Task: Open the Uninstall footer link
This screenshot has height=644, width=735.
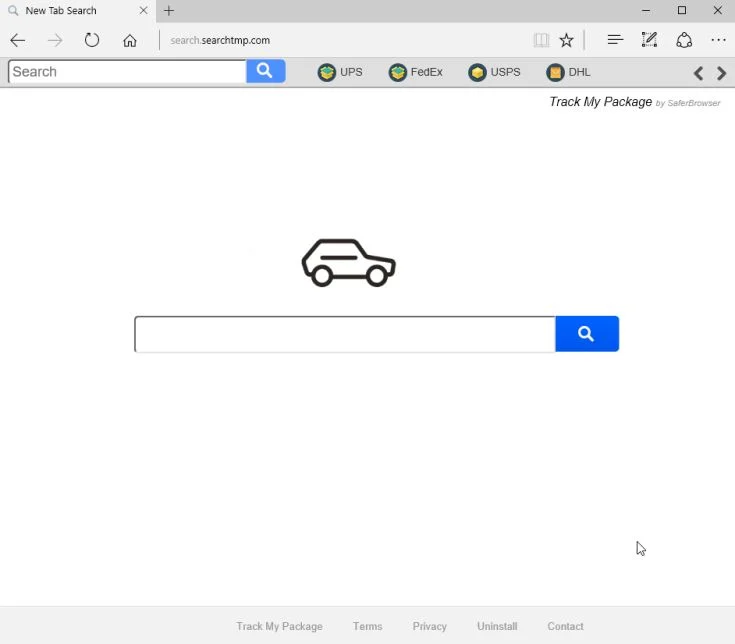Action: point(497,626)
